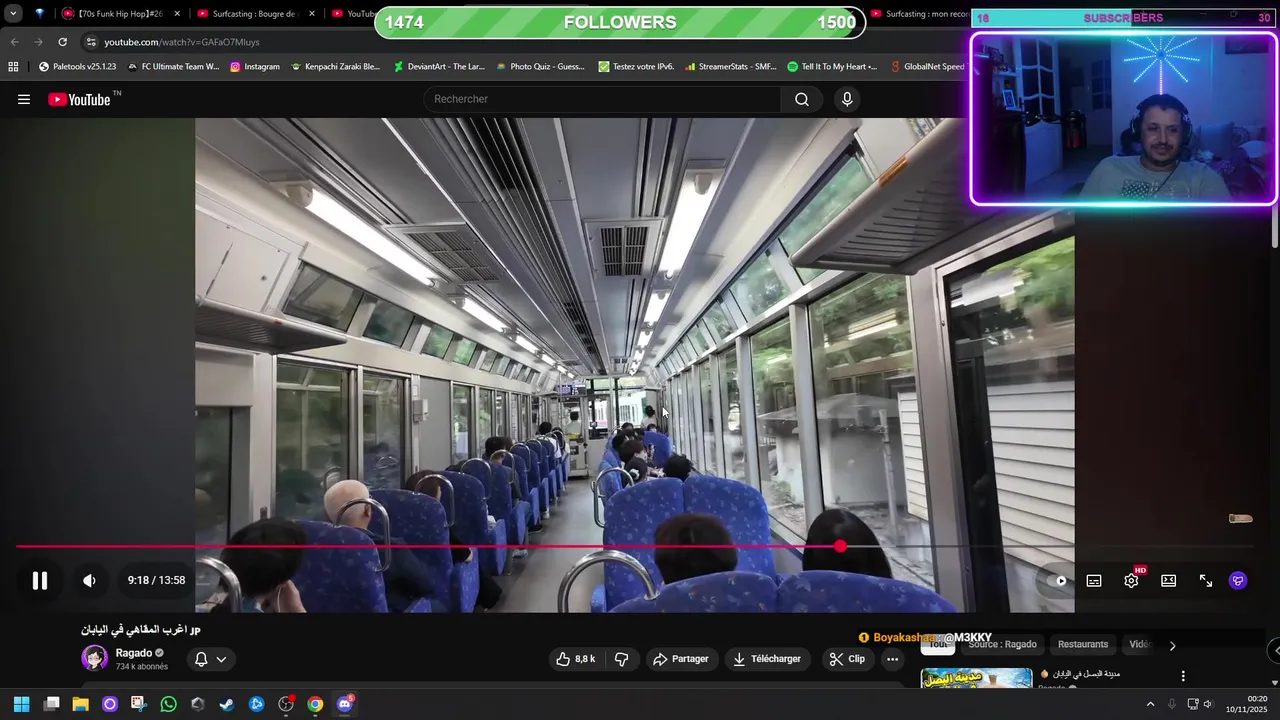Image resolution: width=1280 pixels, height=720 pixels.
Task: Start voice search with the microphone
Action: click(847, 99)
